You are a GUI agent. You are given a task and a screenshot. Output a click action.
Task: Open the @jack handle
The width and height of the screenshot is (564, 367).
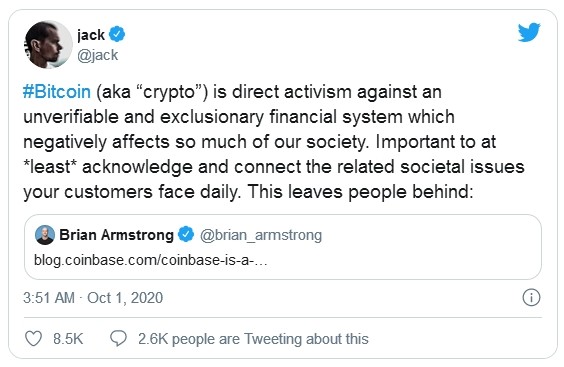98,55
